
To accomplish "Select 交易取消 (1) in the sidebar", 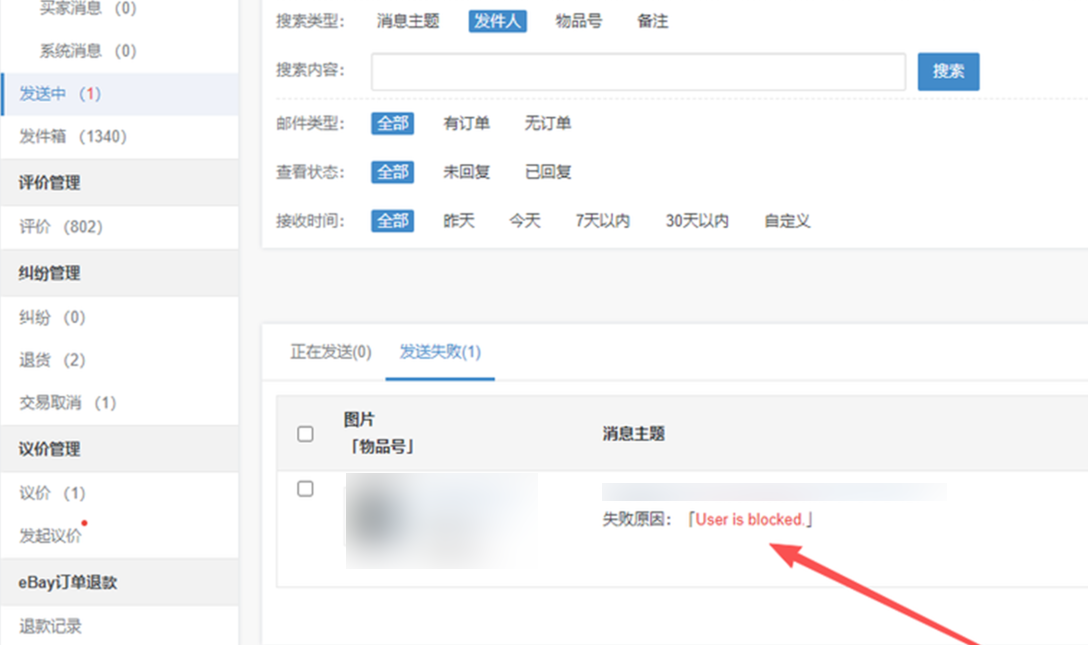I will click(68, 403).
